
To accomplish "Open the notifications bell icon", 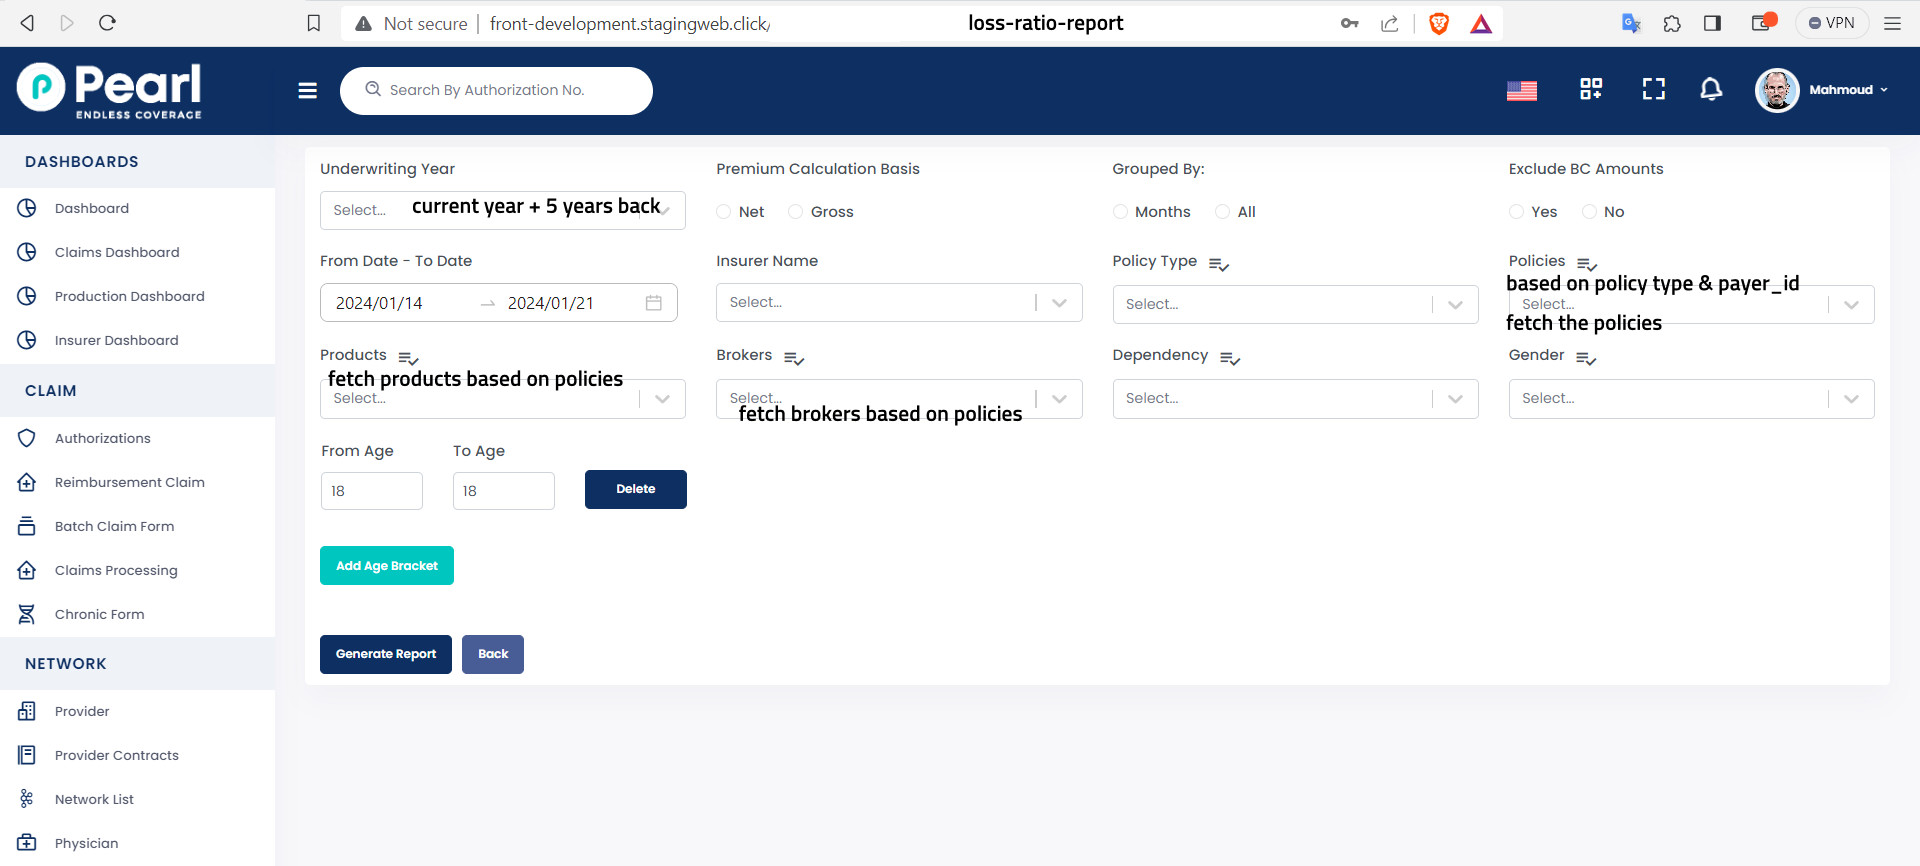I will coord(1711,90).
